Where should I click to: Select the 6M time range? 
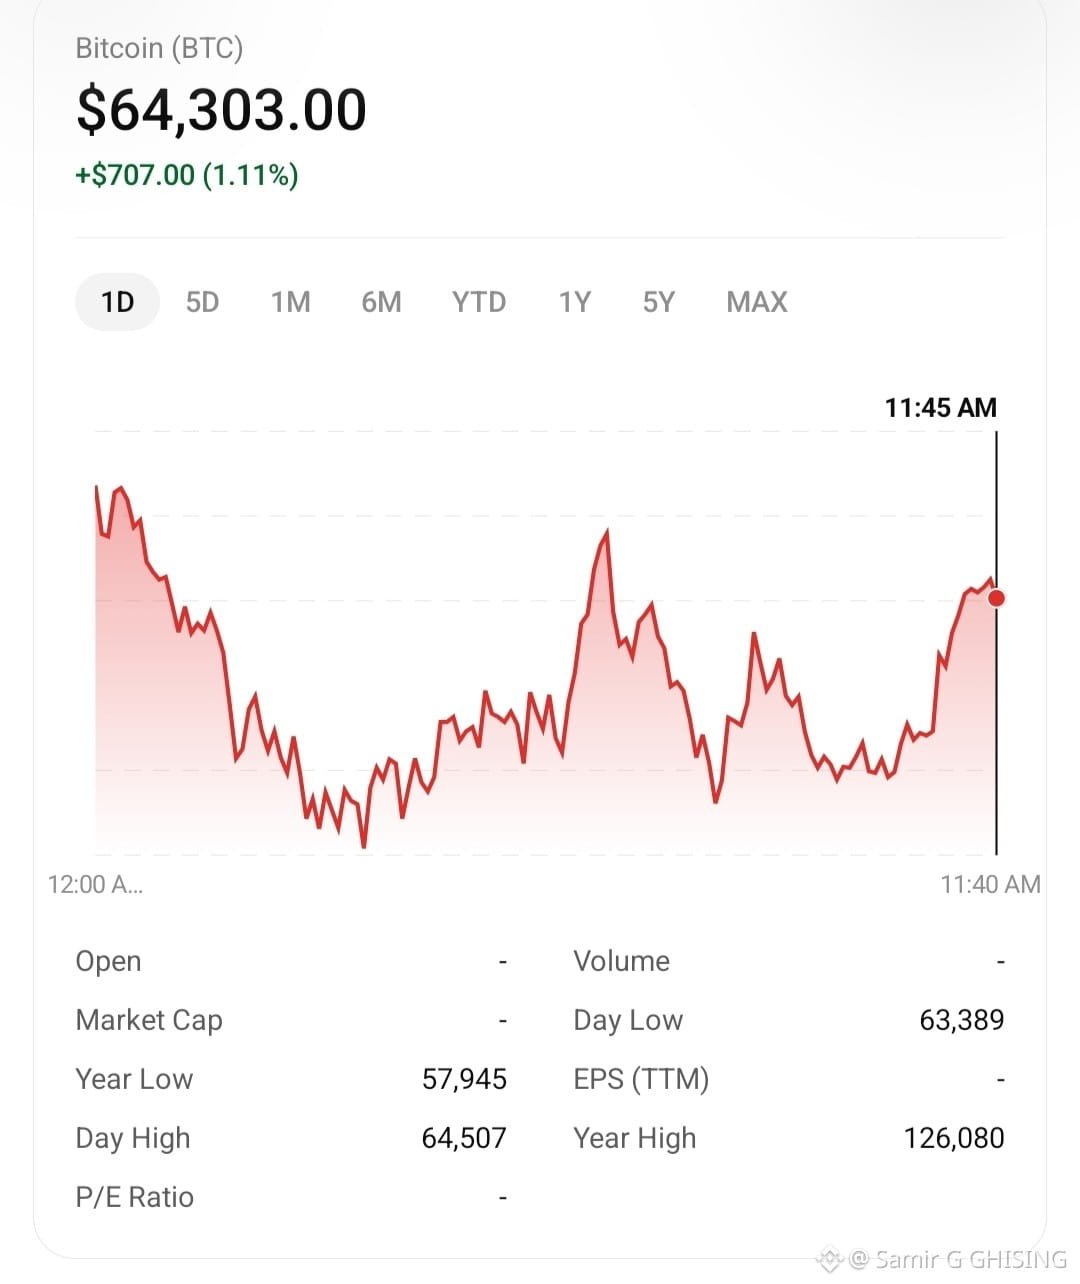tap(381, 302)
